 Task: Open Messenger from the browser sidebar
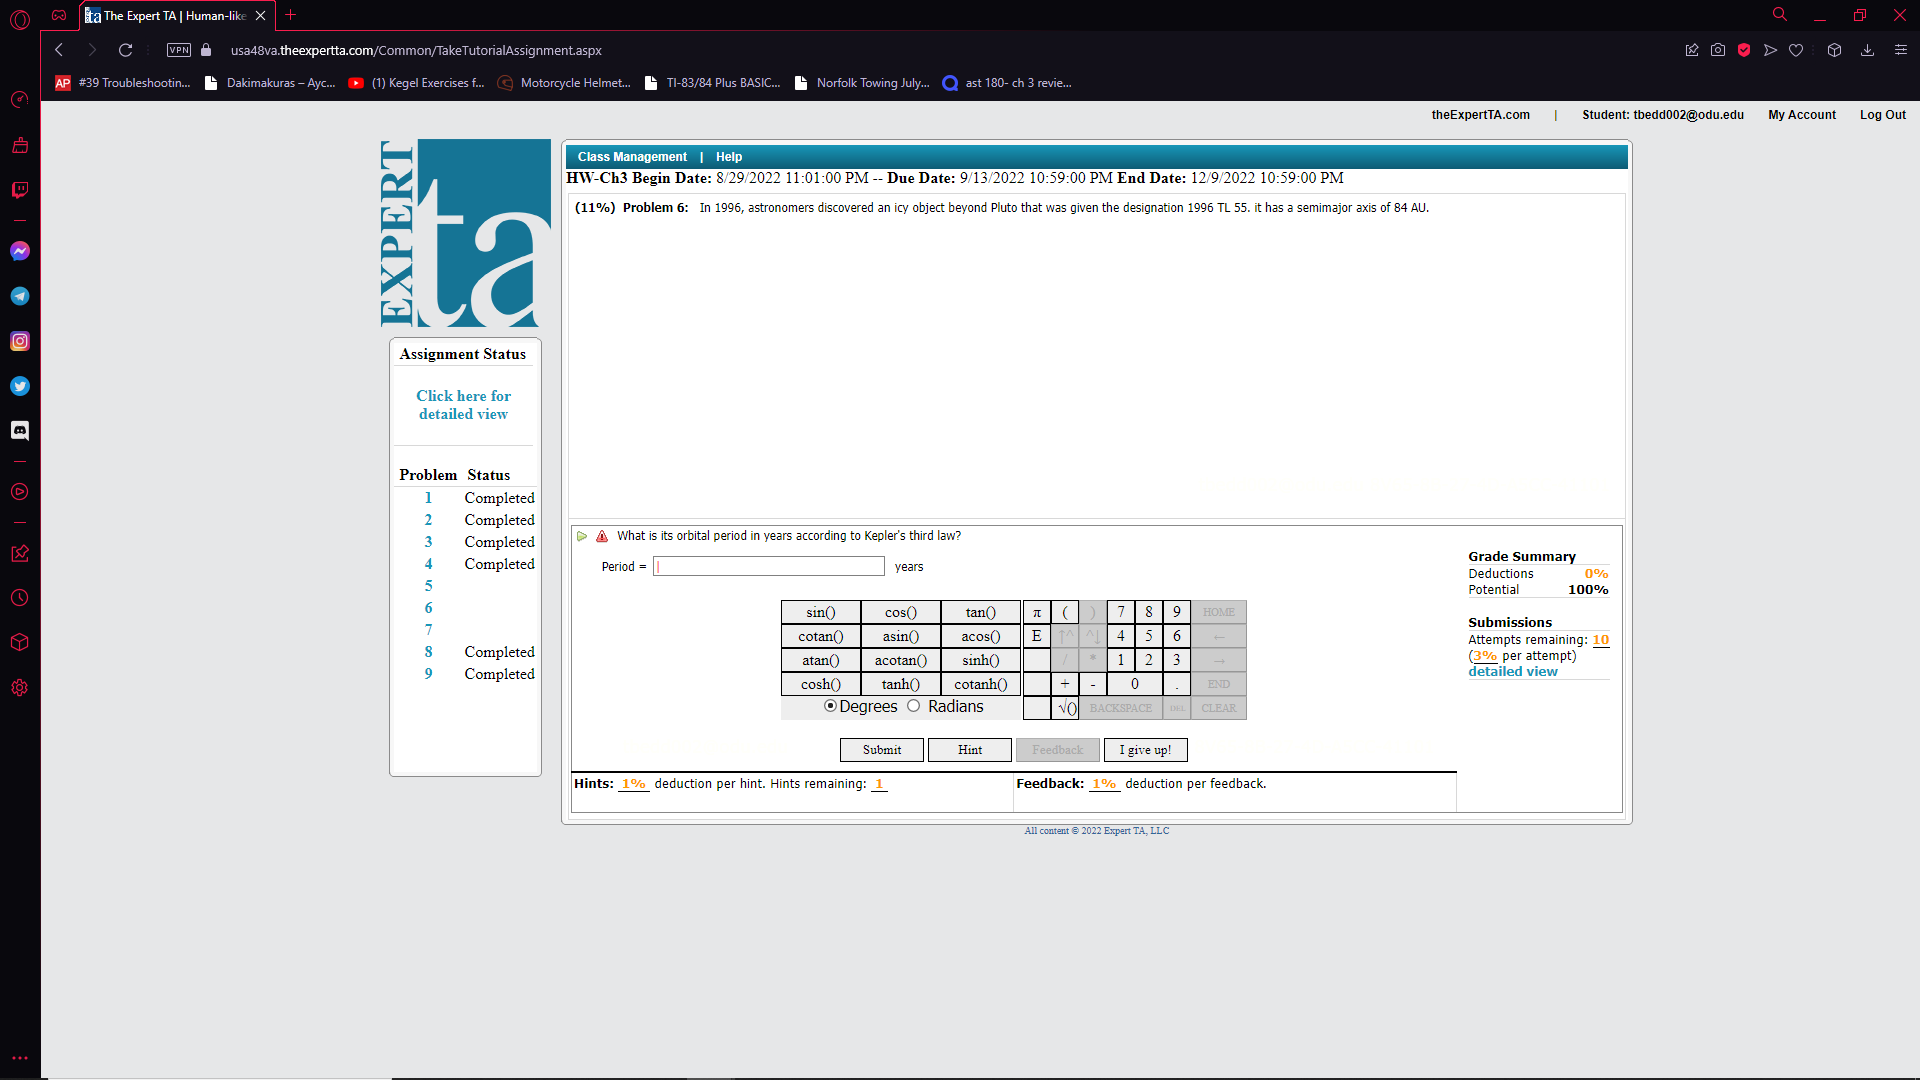(20, 251)
